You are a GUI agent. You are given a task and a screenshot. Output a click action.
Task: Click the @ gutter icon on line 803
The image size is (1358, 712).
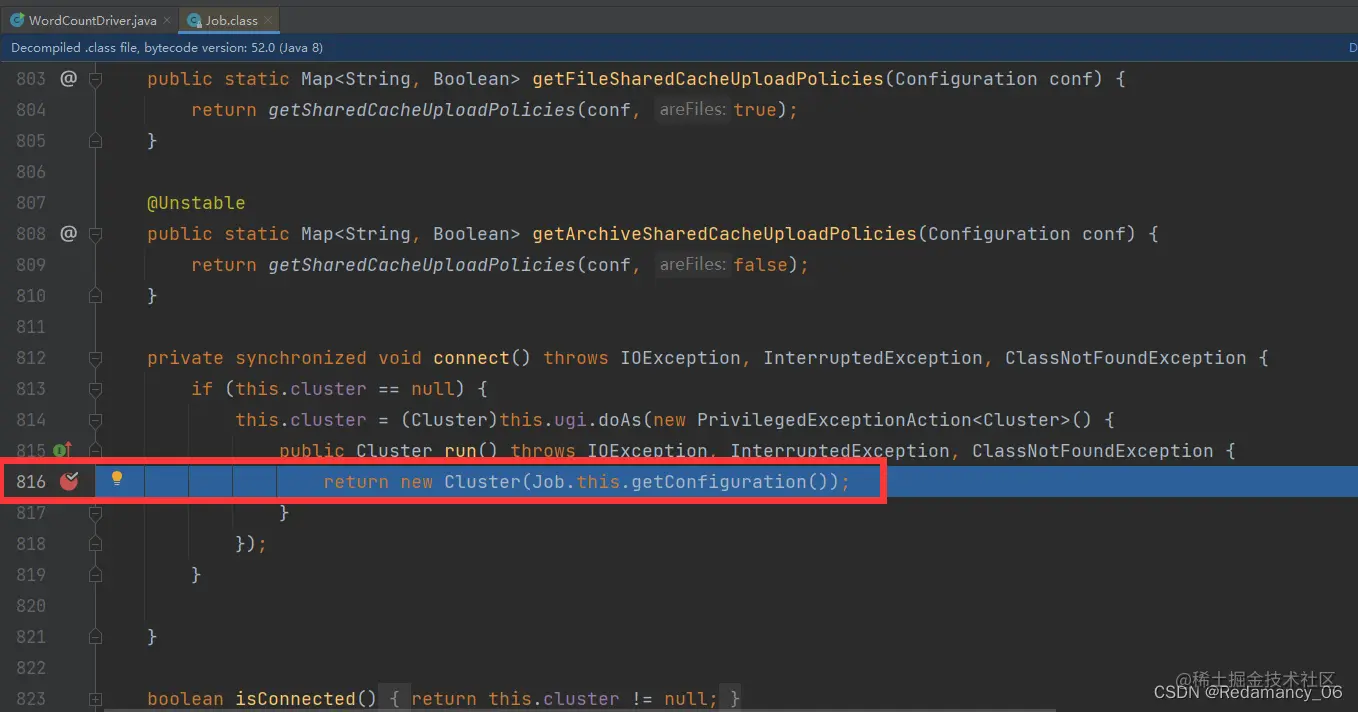[68, 78]
